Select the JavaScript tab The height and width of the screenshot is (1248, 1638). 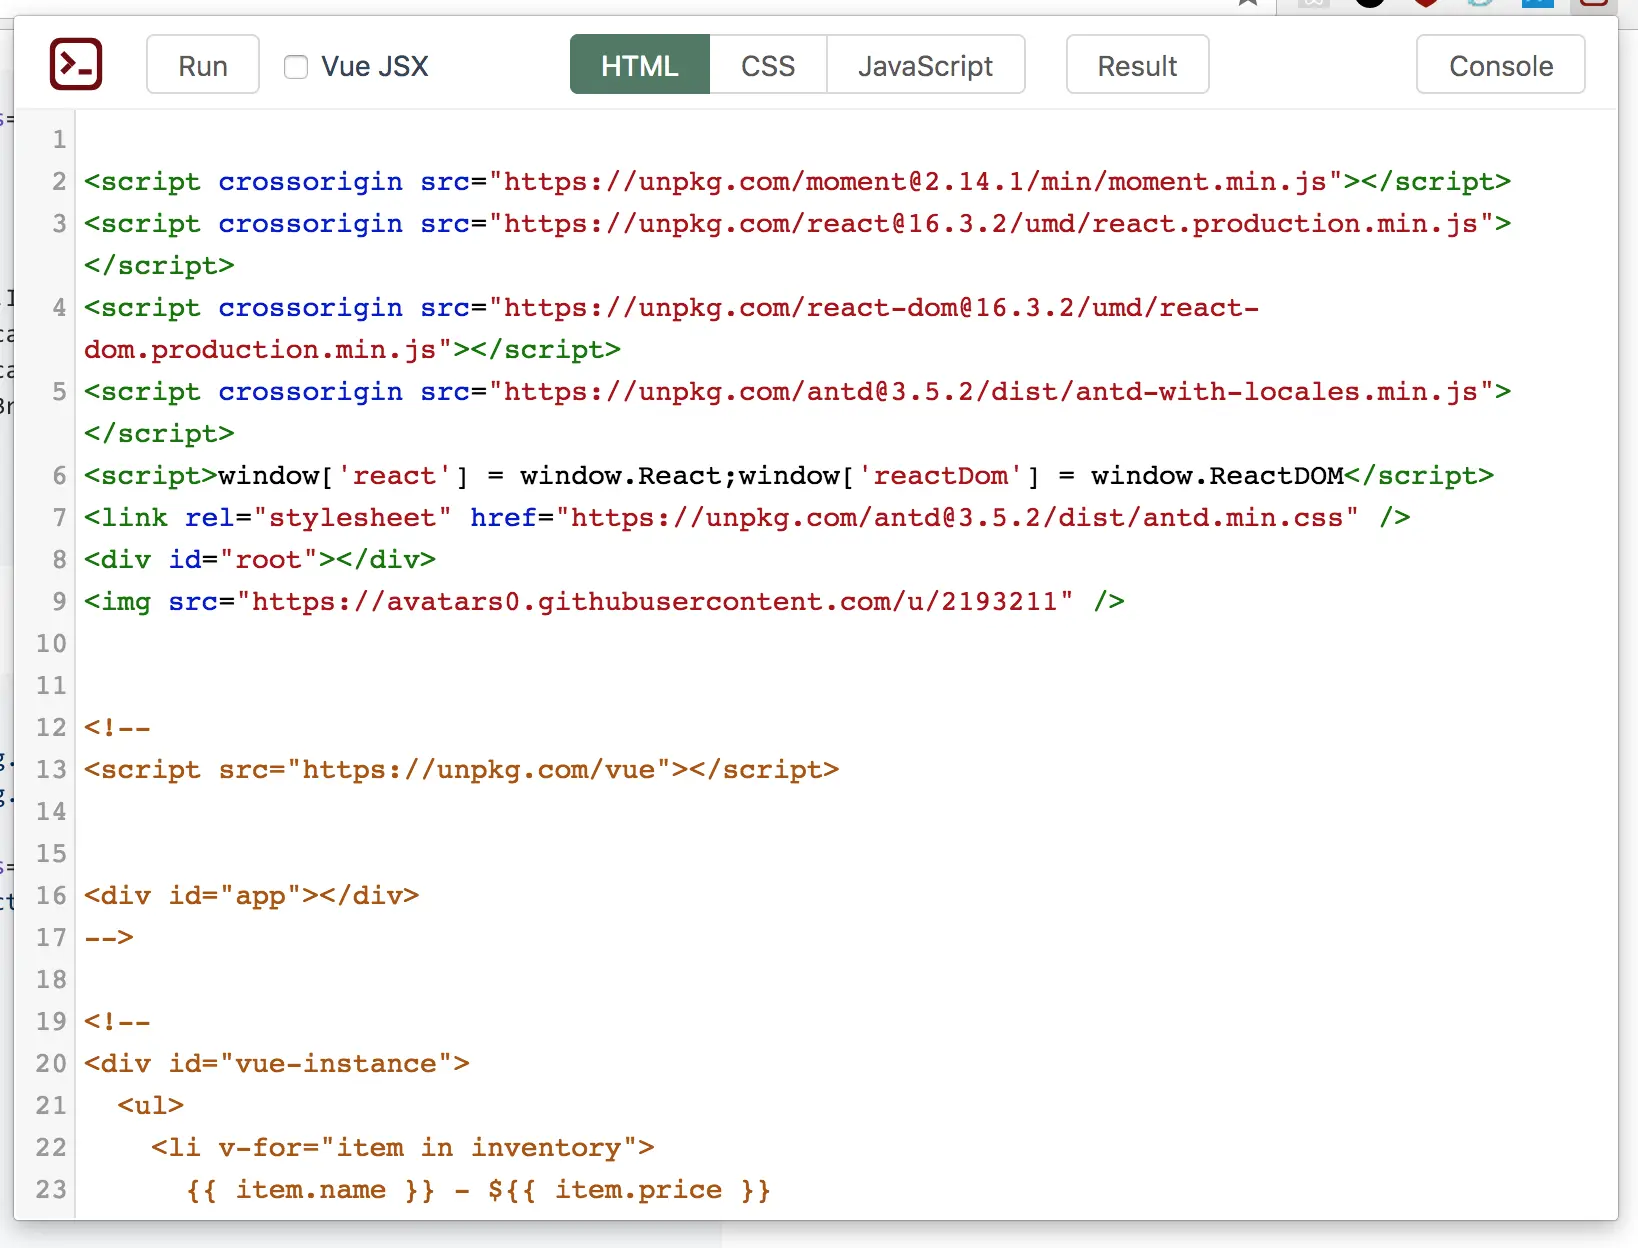pyautogui.click(x=925, y=65)
